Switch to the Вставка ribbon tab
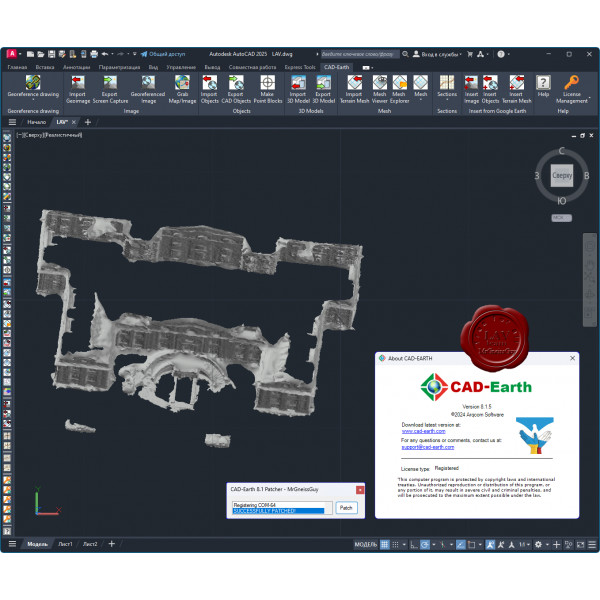Screen dimensions: 600x600 click(45, 67)
